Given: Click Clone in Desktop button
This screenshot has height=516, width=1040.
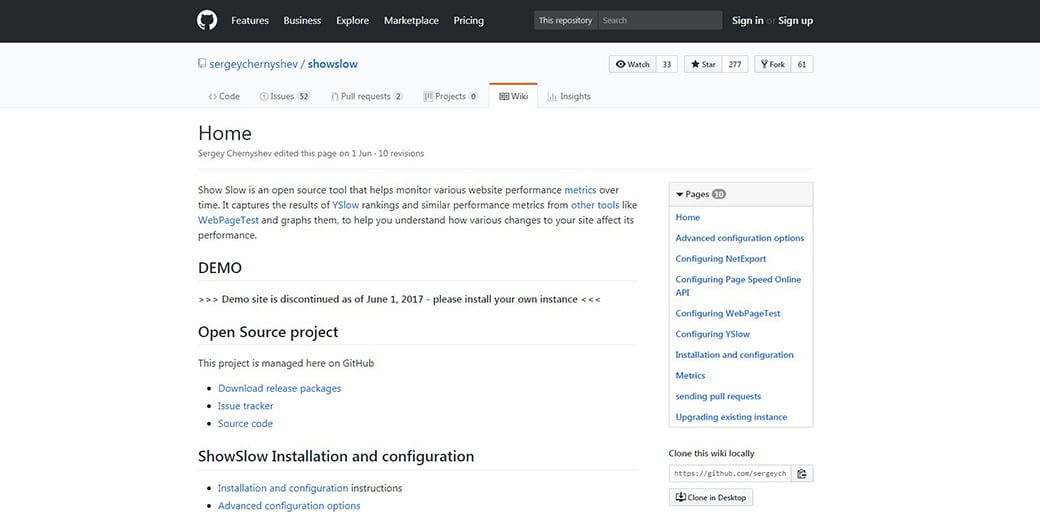Looking at the screenshot, I should 711,497.
